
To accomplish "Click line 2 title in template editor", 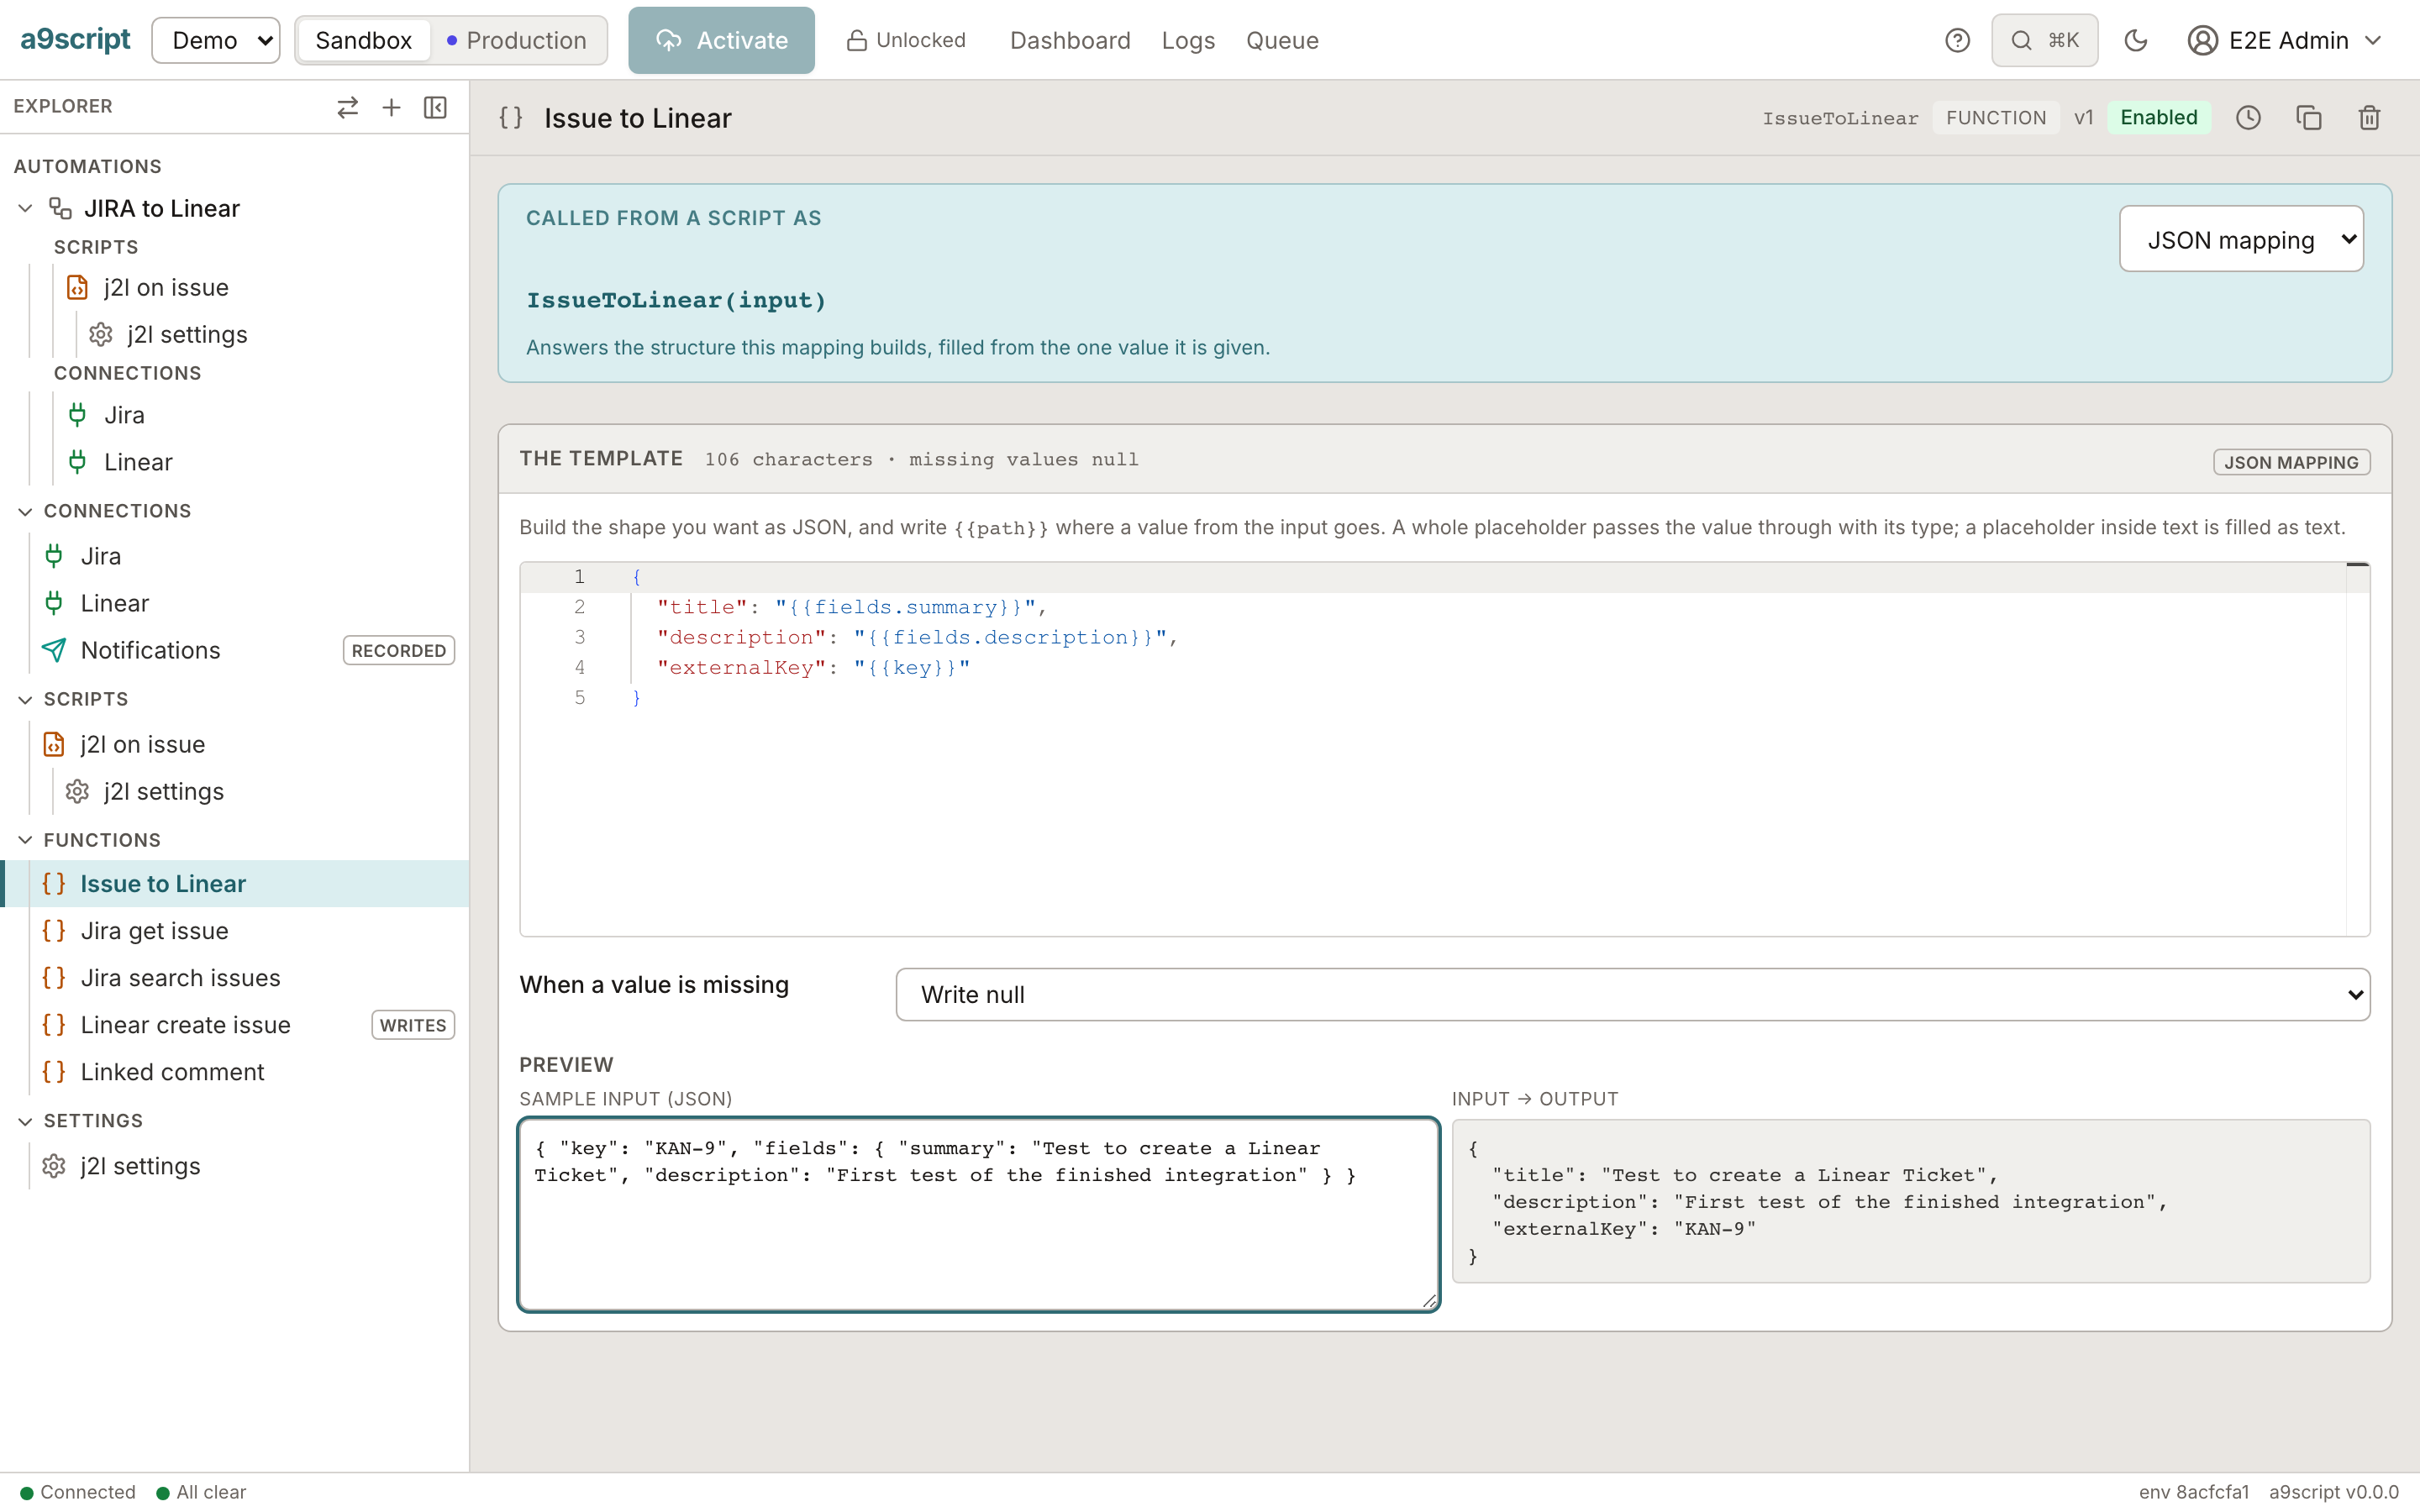I will [851, 607].
